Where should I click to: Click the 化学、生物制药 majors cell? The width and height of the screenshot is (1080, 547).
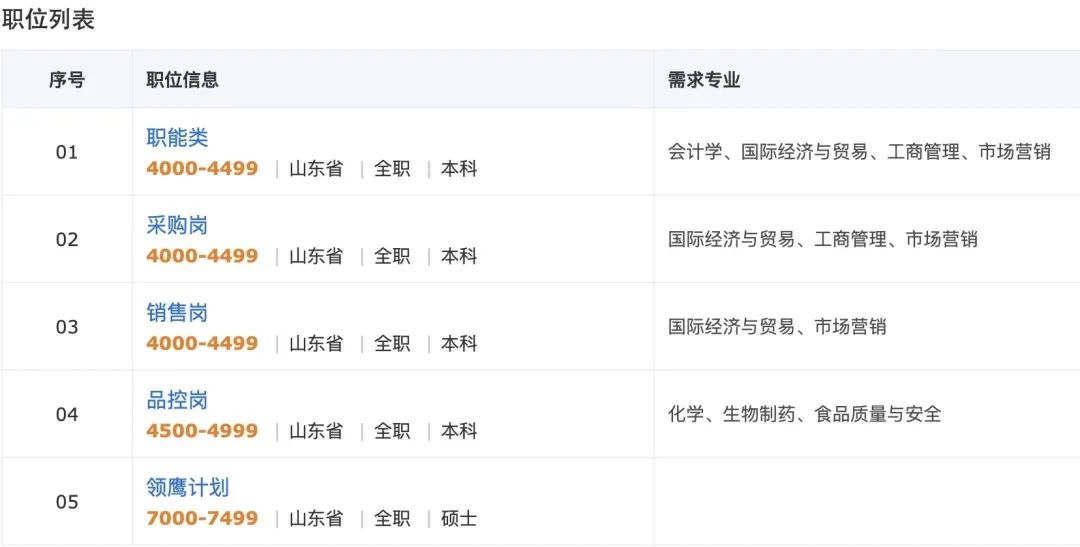[x=804, y=414]
